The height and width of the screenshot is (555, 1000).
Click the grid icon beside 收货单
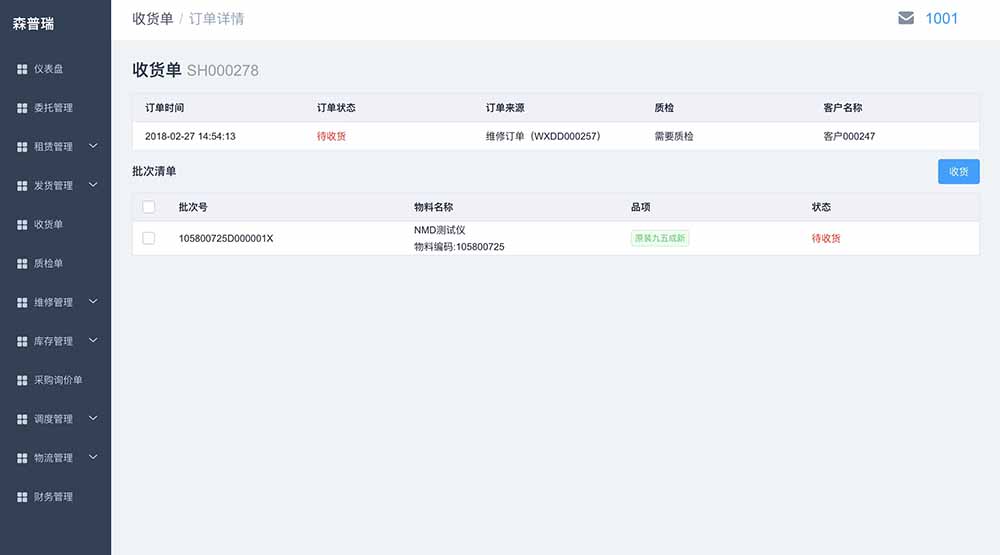click(x=22, y=225)
